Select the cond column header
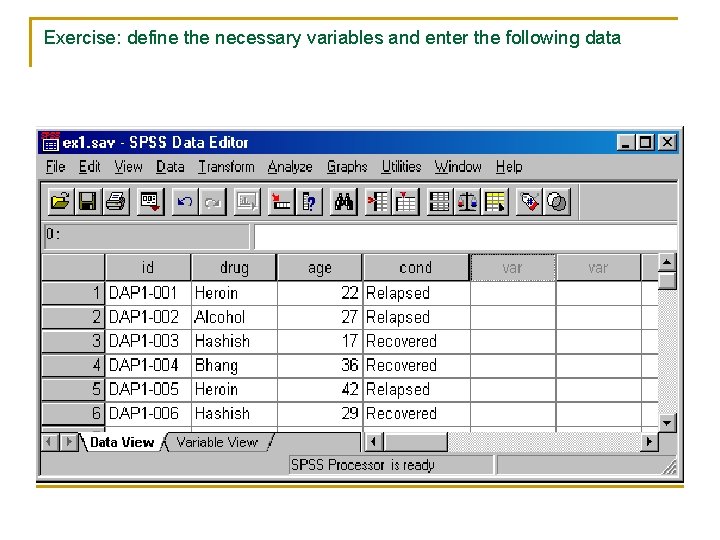Viewport: 720px width, 540px height. [x=416, y=267]
